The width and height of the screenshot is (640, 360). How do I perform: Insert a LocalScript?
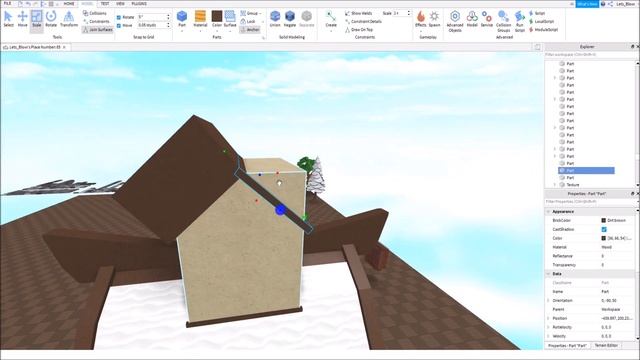[x=542, y=21]
